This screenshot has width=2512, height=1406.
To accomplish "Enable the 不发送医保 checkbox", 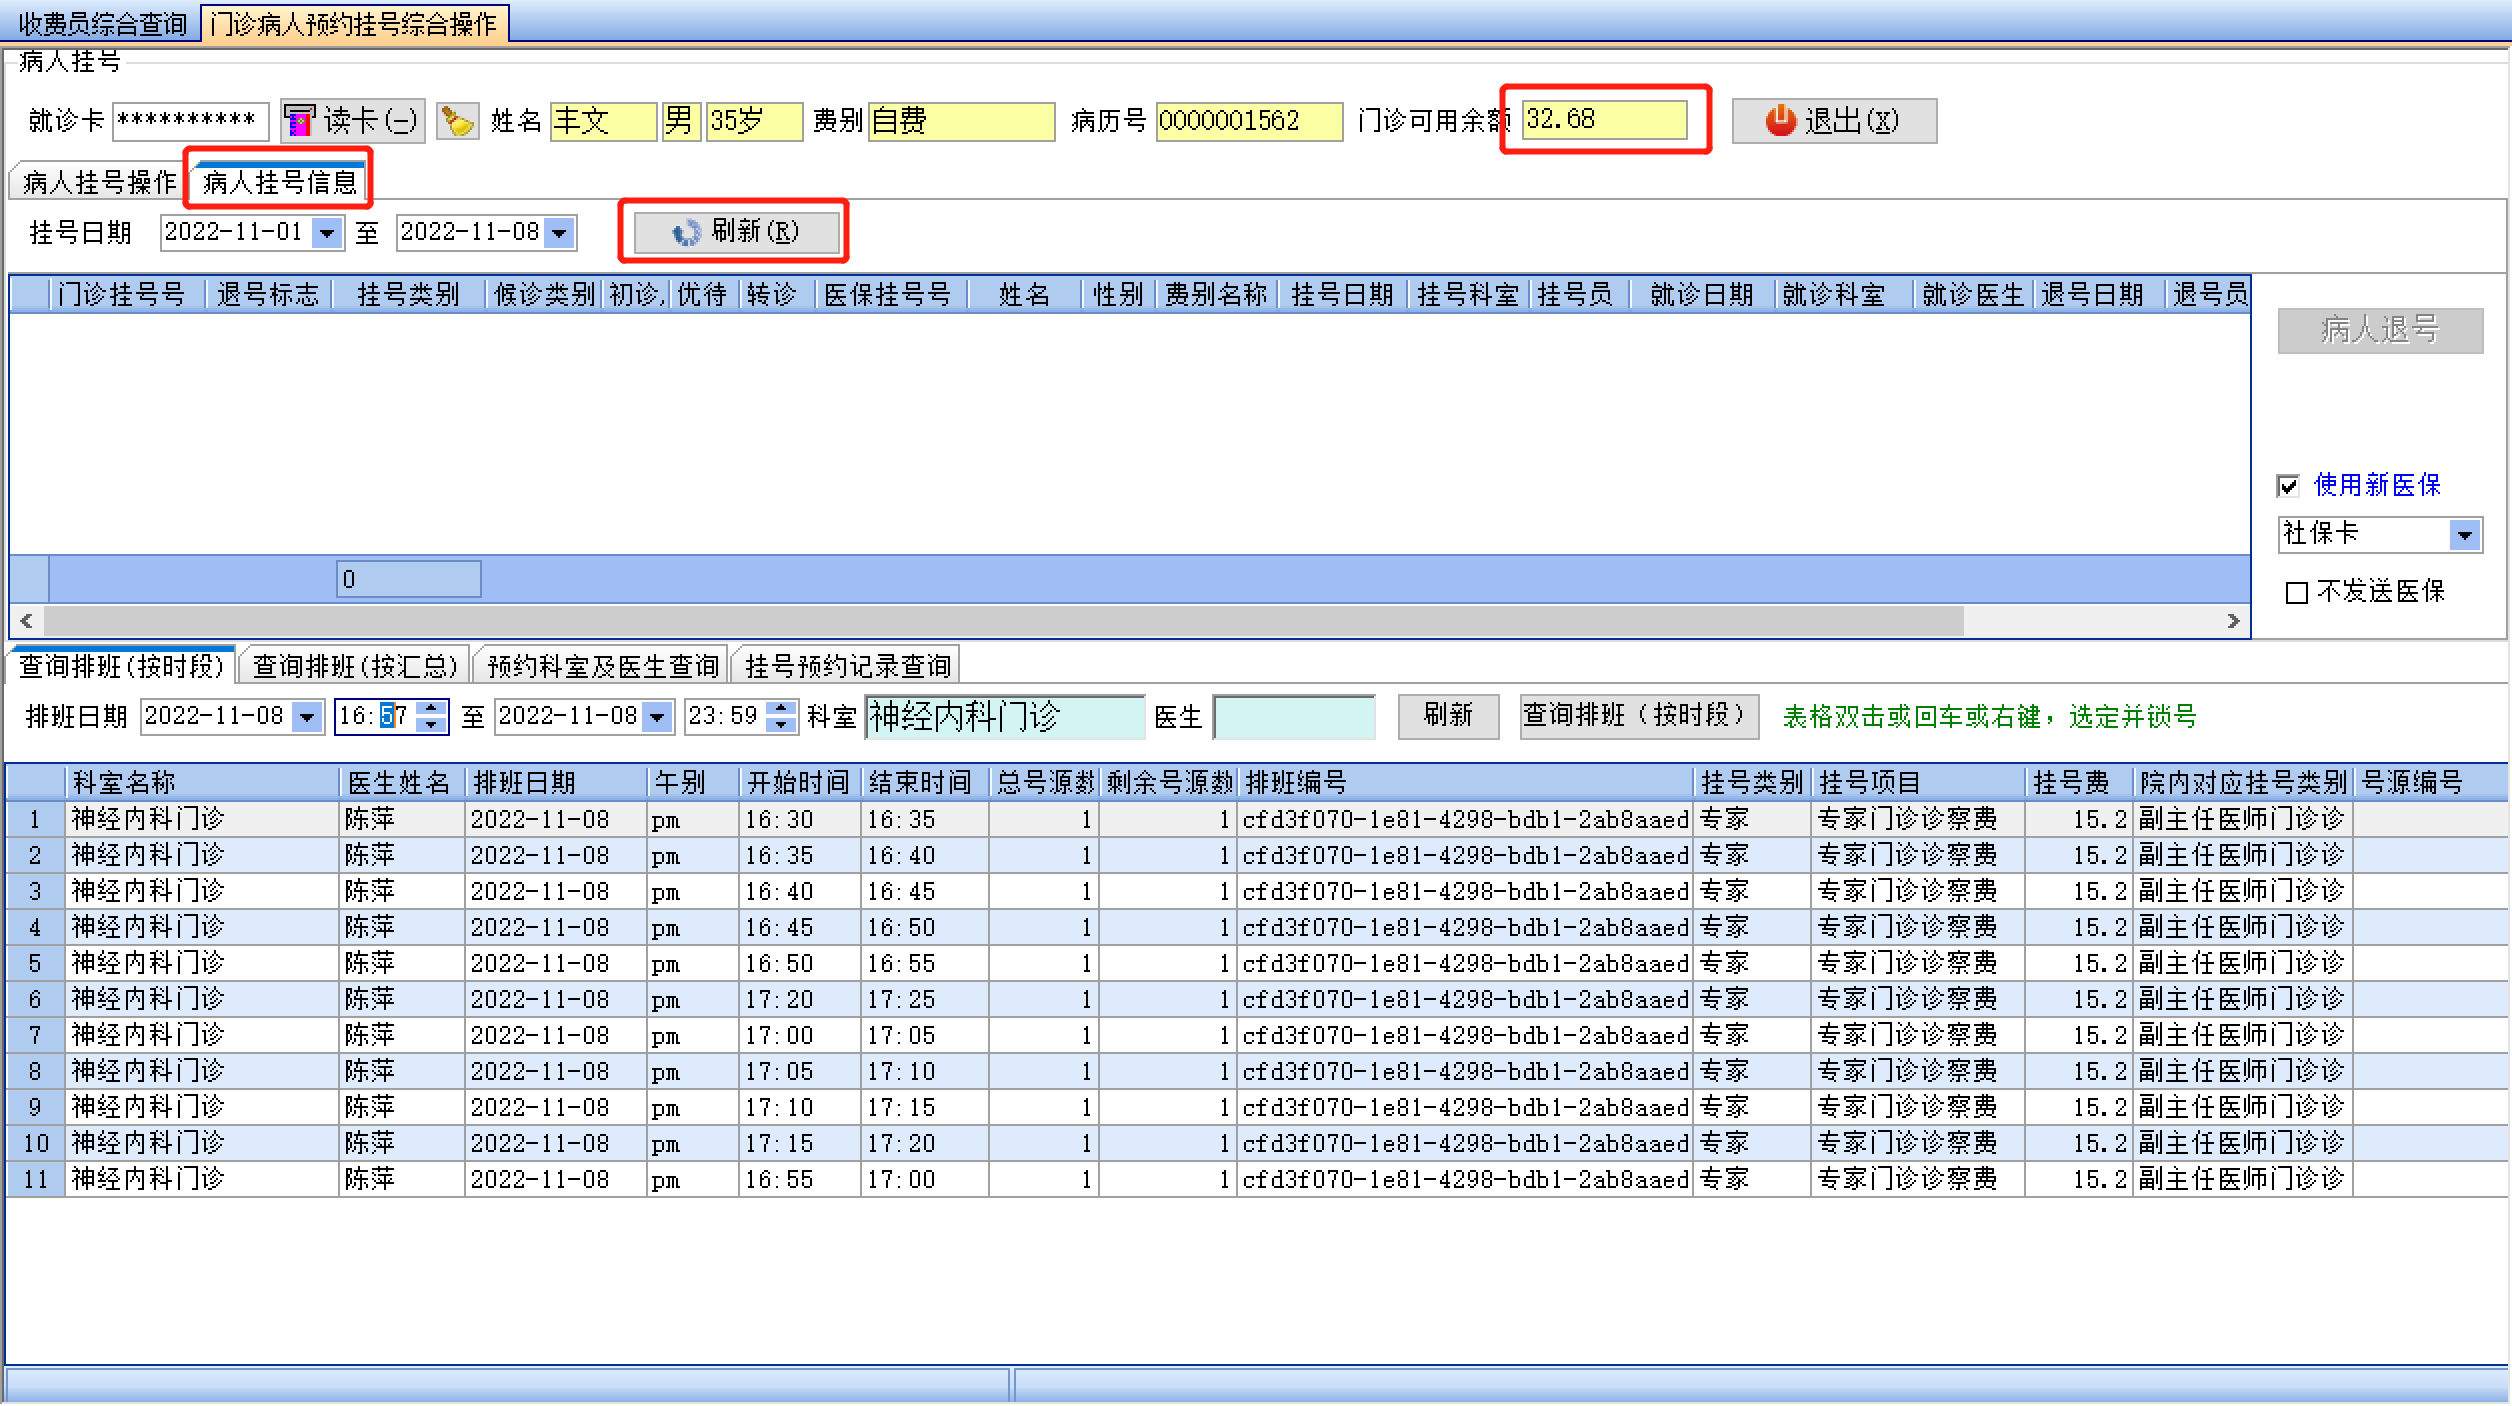I will [x=2297, y=593].
